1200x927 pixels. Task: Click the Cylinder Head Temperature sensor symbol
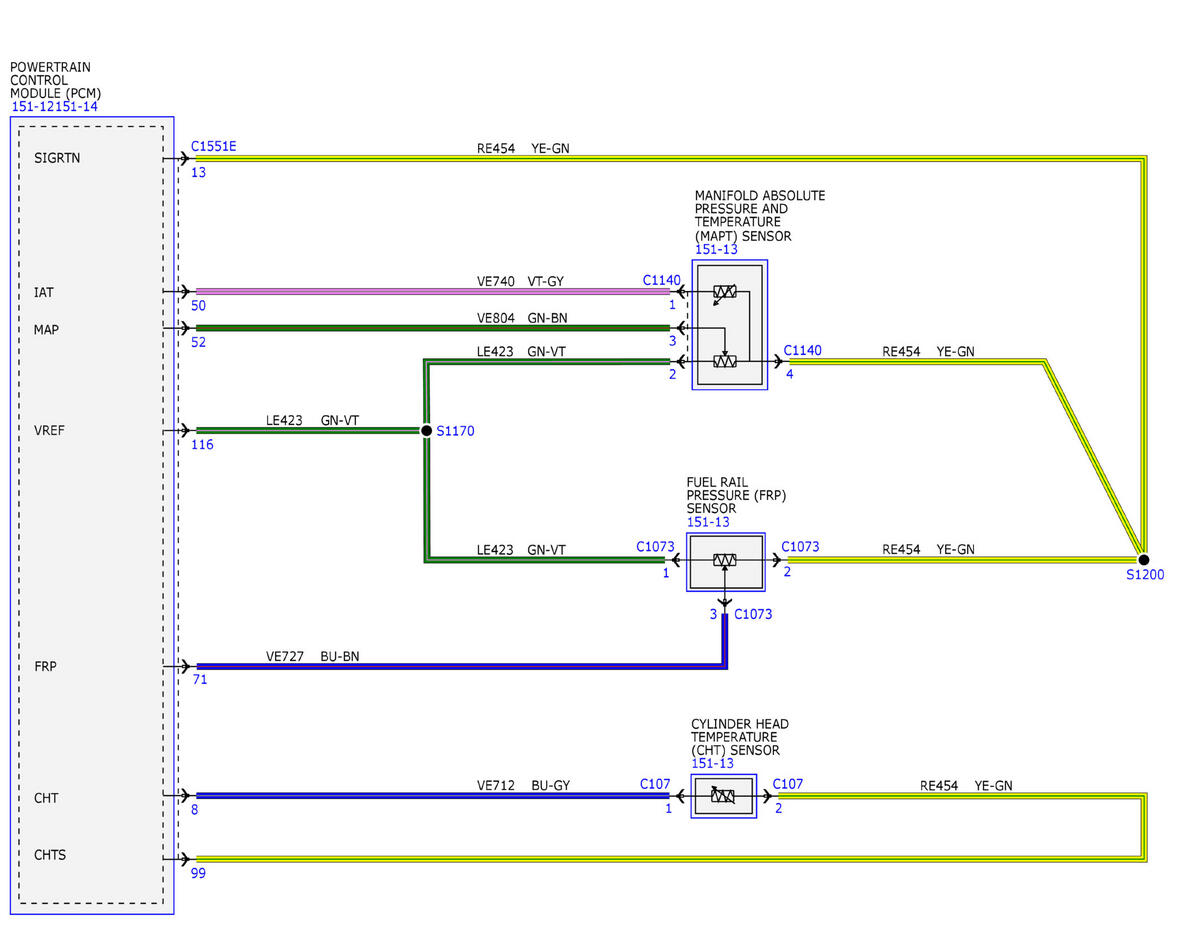(x=724, y=797)
